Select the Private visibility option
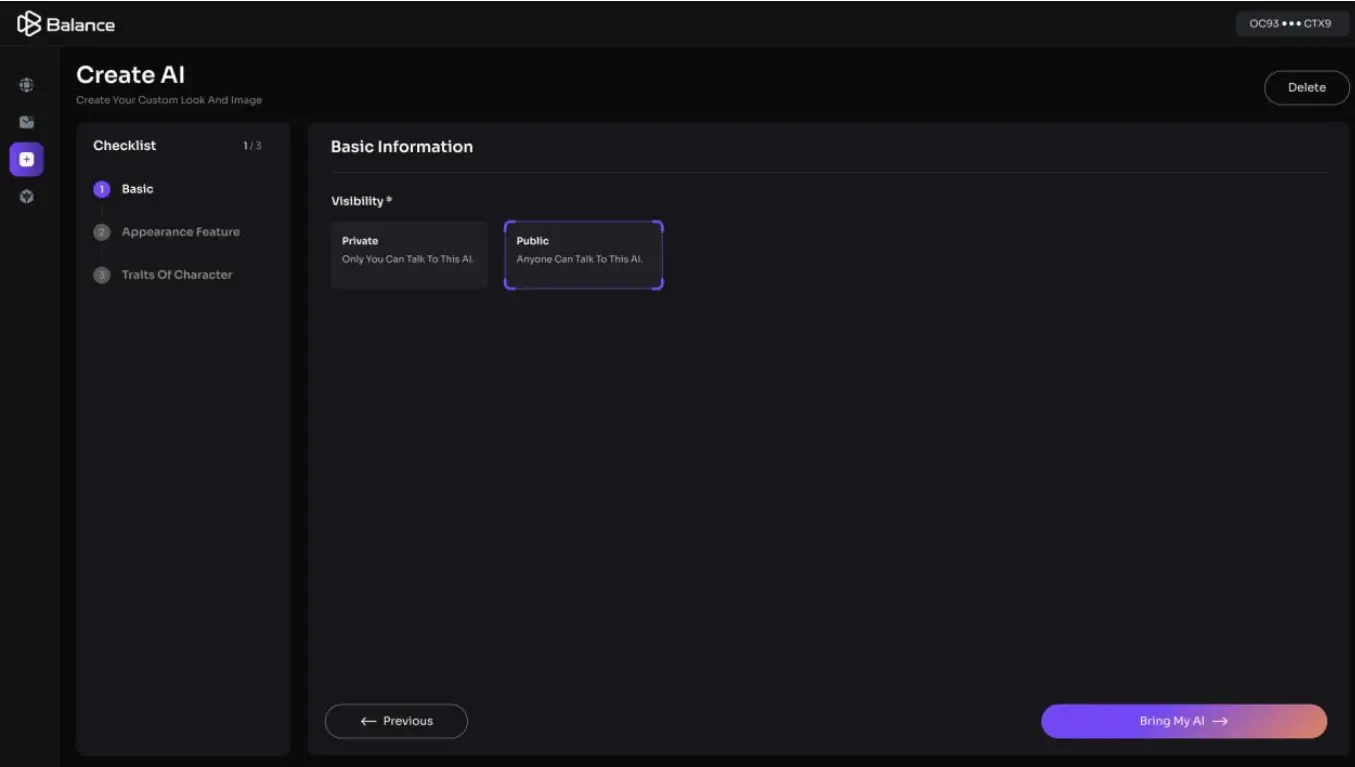1355x767 pixels. (408, 254)
